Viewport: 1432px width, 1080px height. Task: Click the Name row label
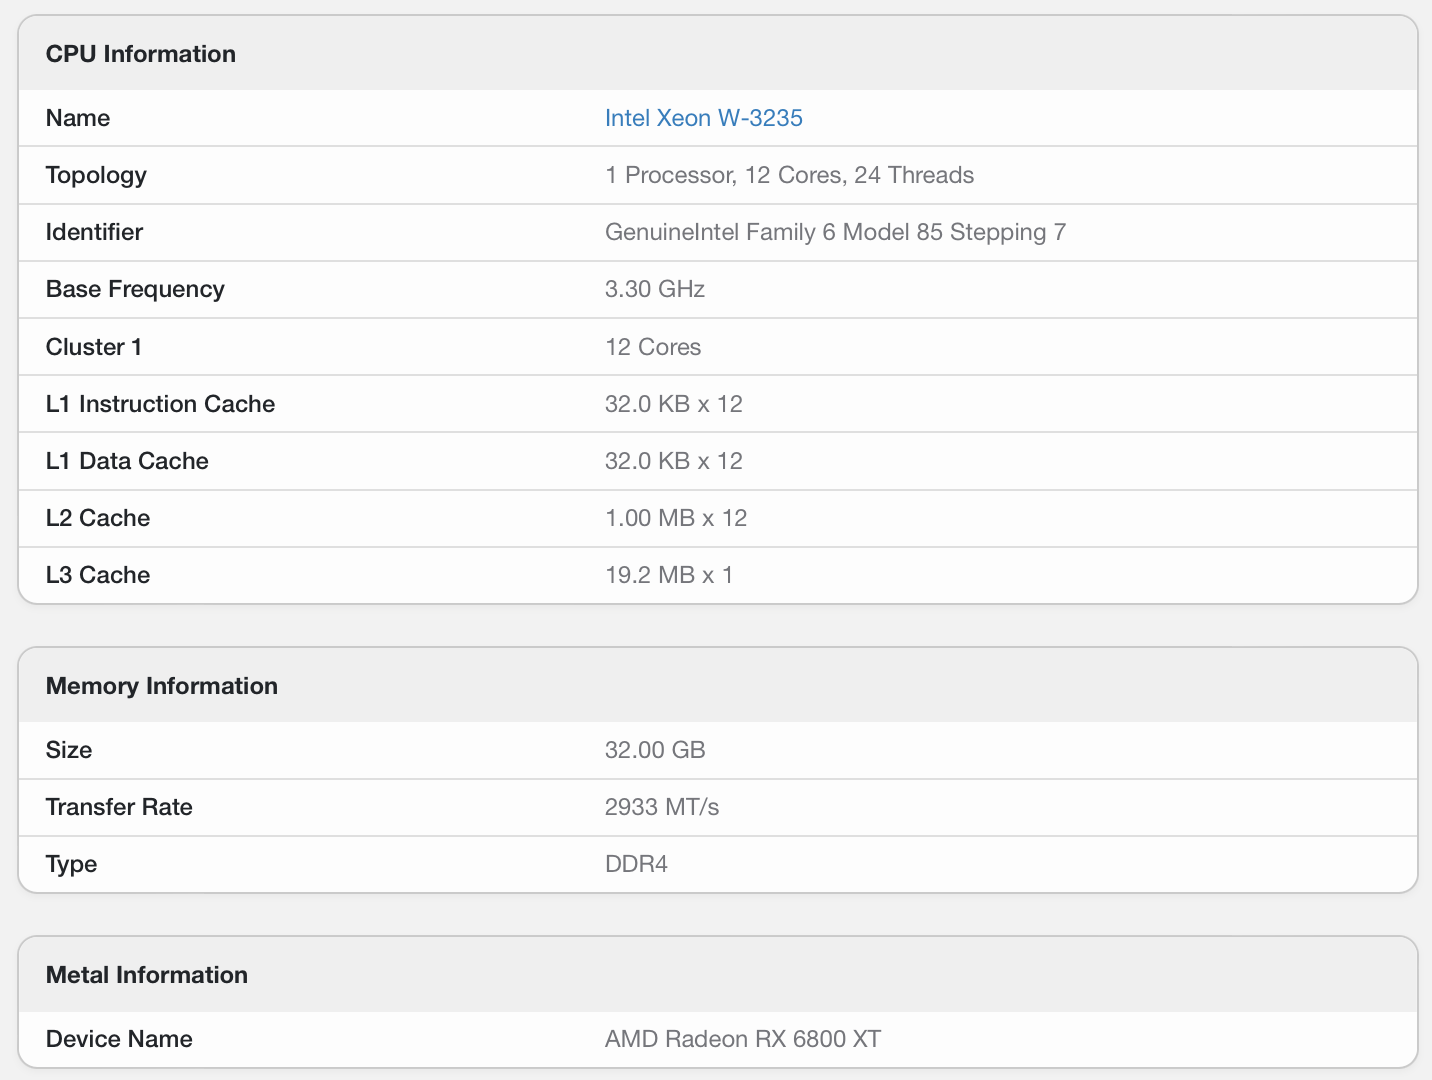[78, 118]
